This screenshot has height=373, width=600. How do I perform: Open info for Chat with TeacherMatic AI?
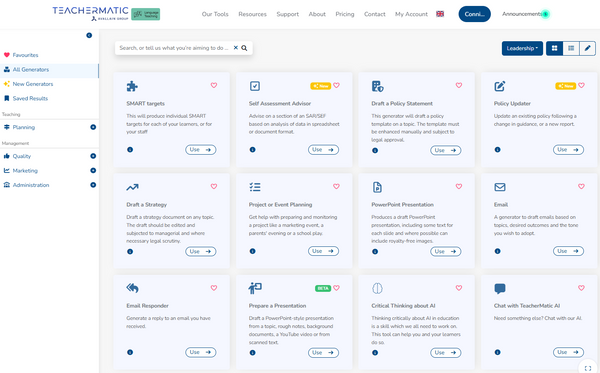pos(497,352)
